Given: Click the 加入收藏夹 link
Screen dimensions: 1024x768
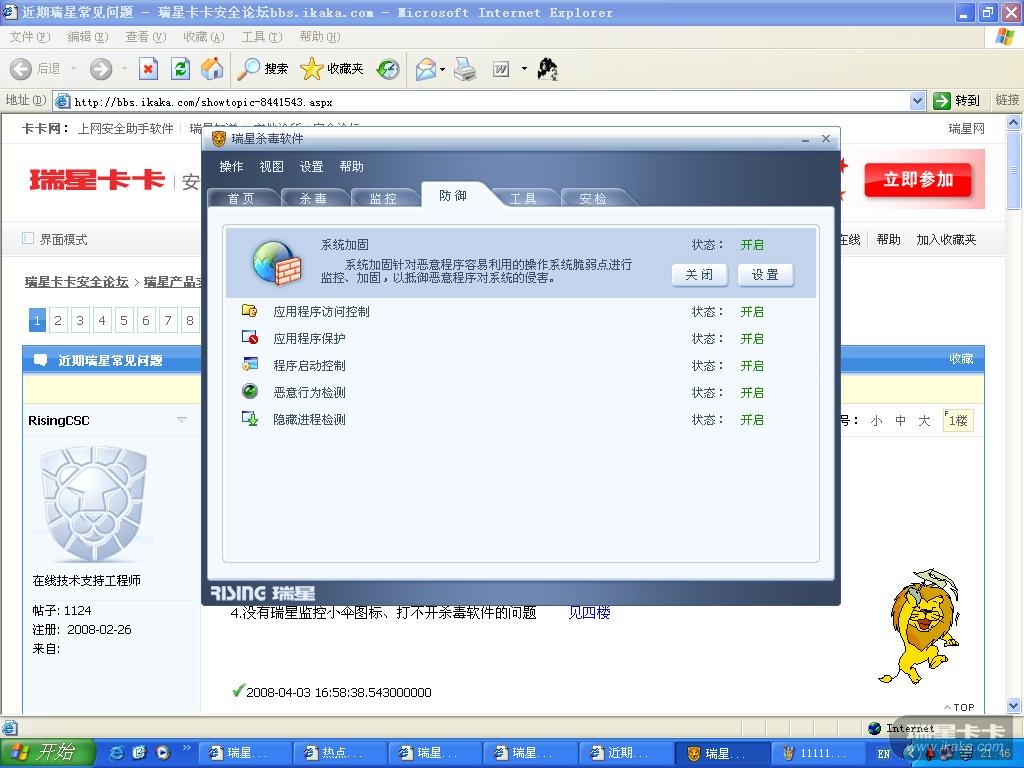Looking at the screenshot, I should click(x=946, y=240).
